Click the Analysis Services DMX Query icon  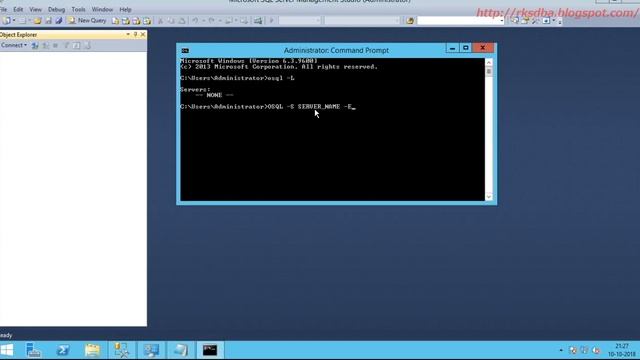[x=136, y=20]
